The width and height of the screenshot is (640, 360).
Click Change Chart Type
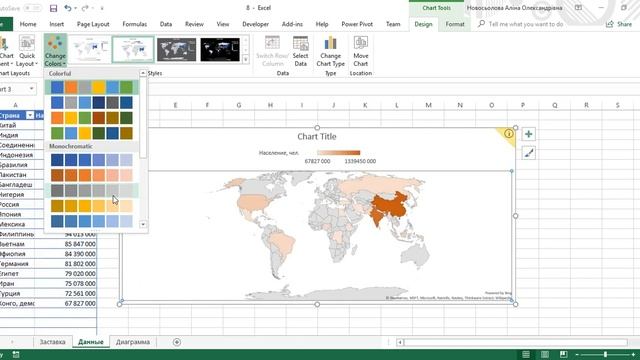pos(330,51)
